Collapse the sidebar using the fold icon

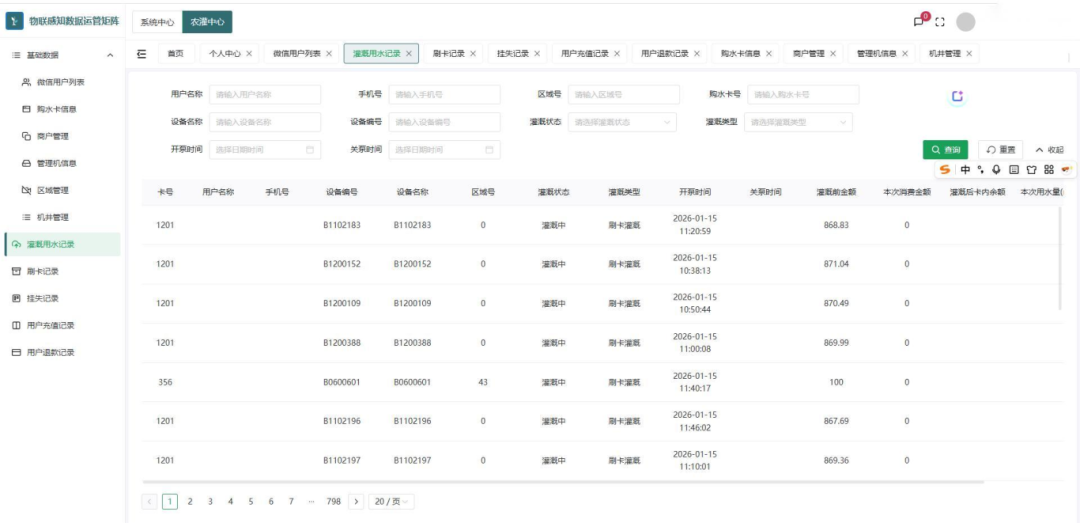pyautogui.click(x=141, y=53)
